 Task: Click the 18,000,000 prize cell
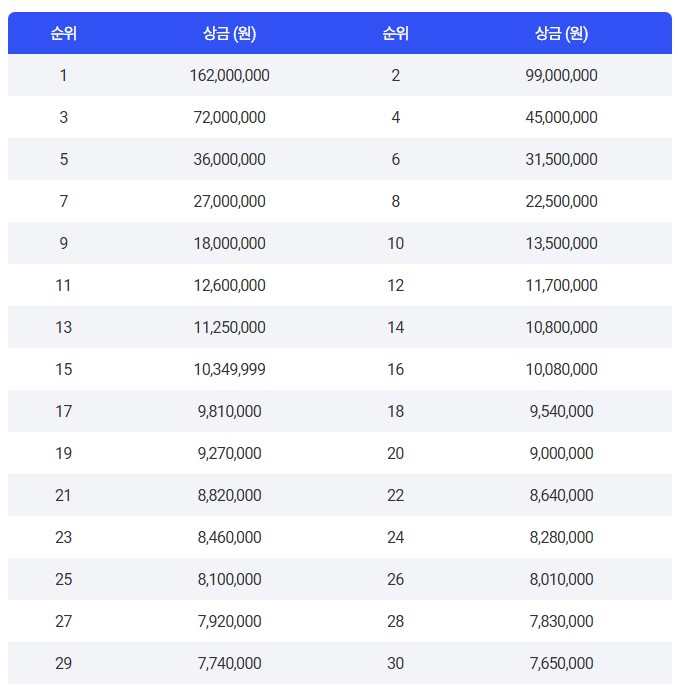click(x=229, y=243)
